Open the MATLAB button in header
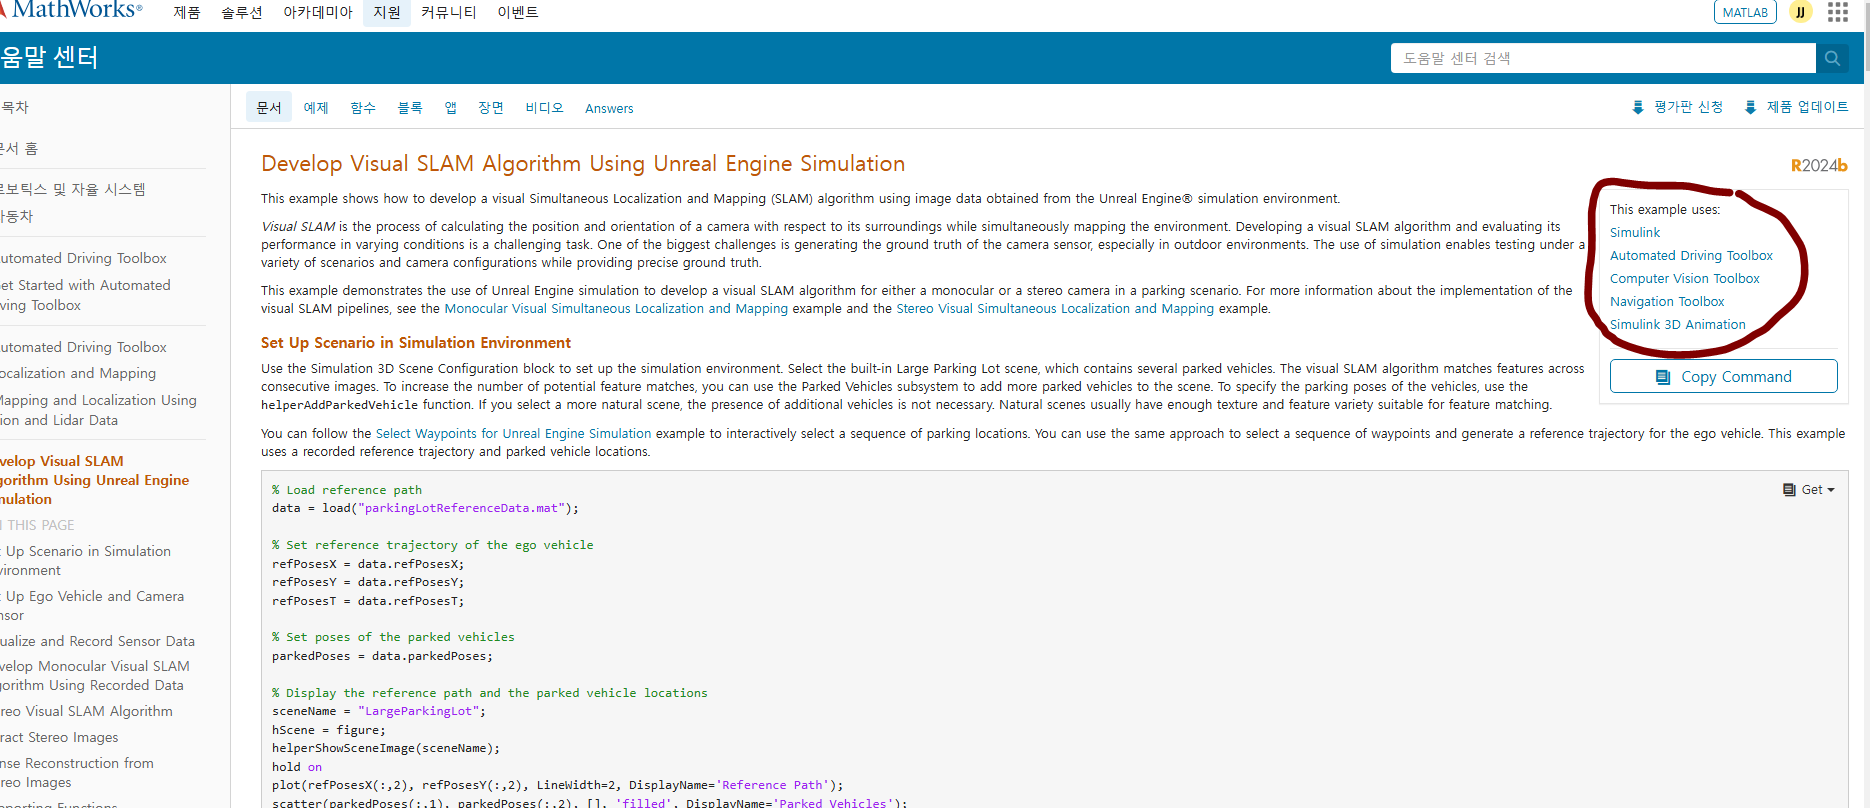Viewport: 1870px width, 808px height. [x=1745, y=12]
